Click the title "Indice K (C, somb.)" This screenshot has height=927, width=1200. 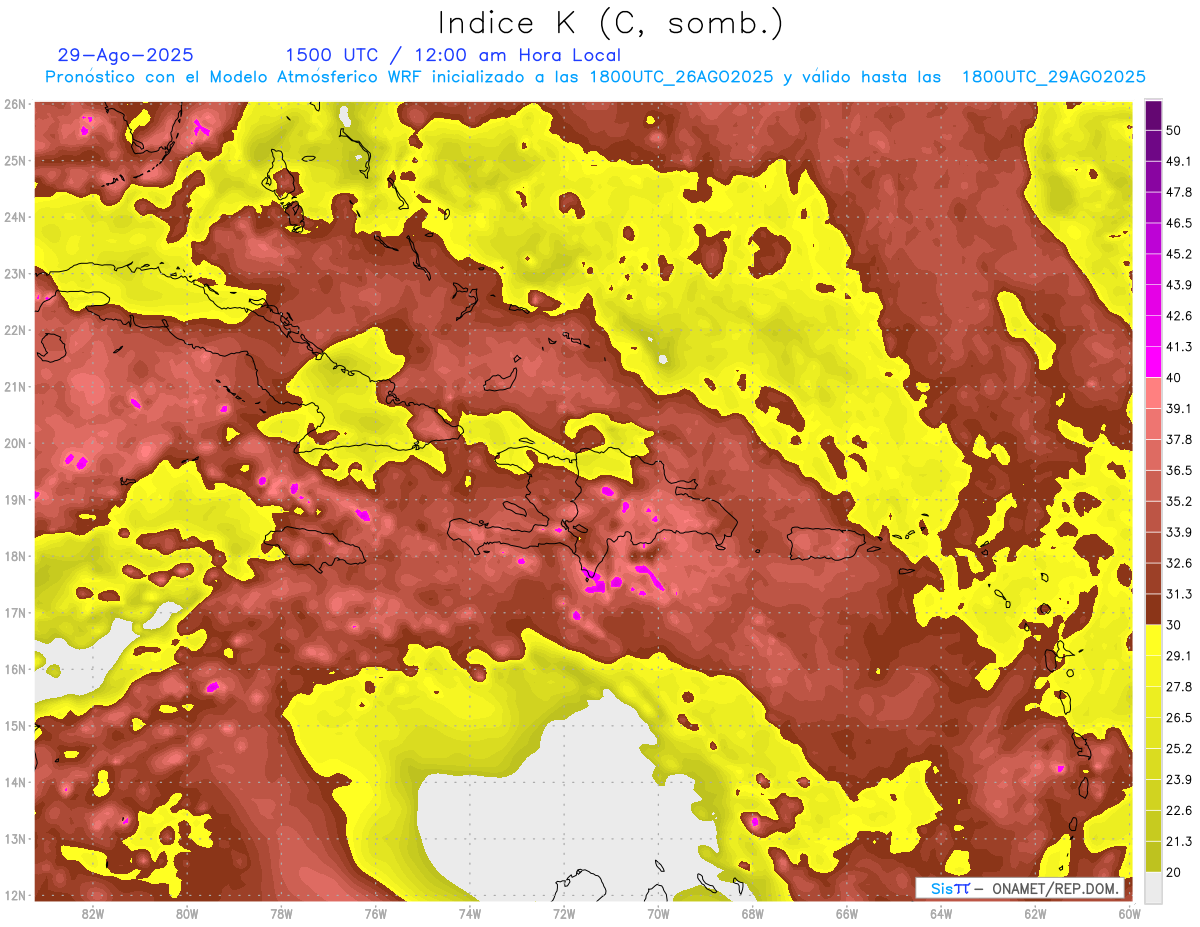click(x=610, y=23)
